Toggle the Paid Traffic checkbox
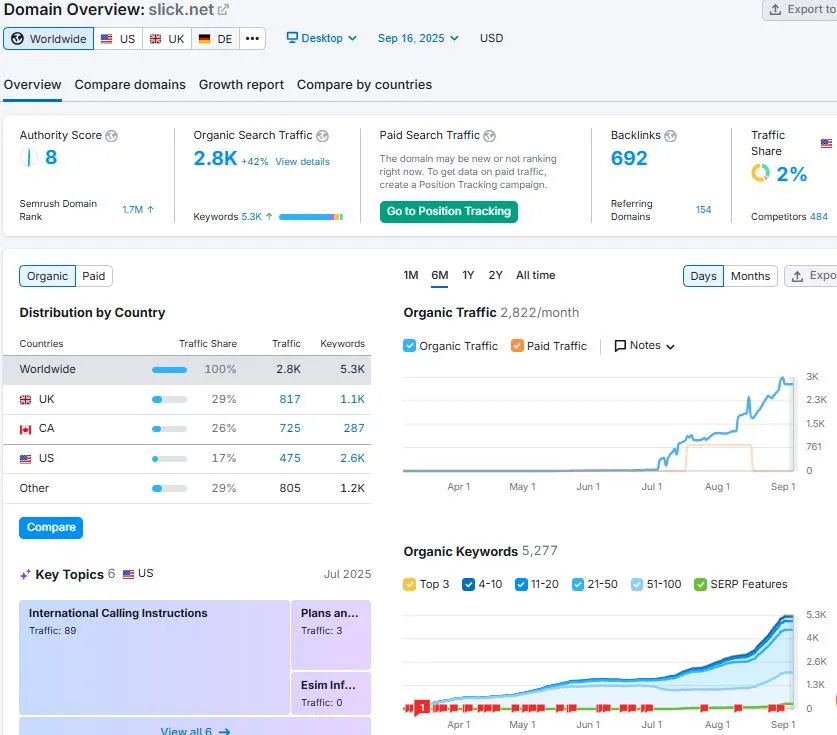Viewport: 837px width, 735px height. (x=517, y=346)
